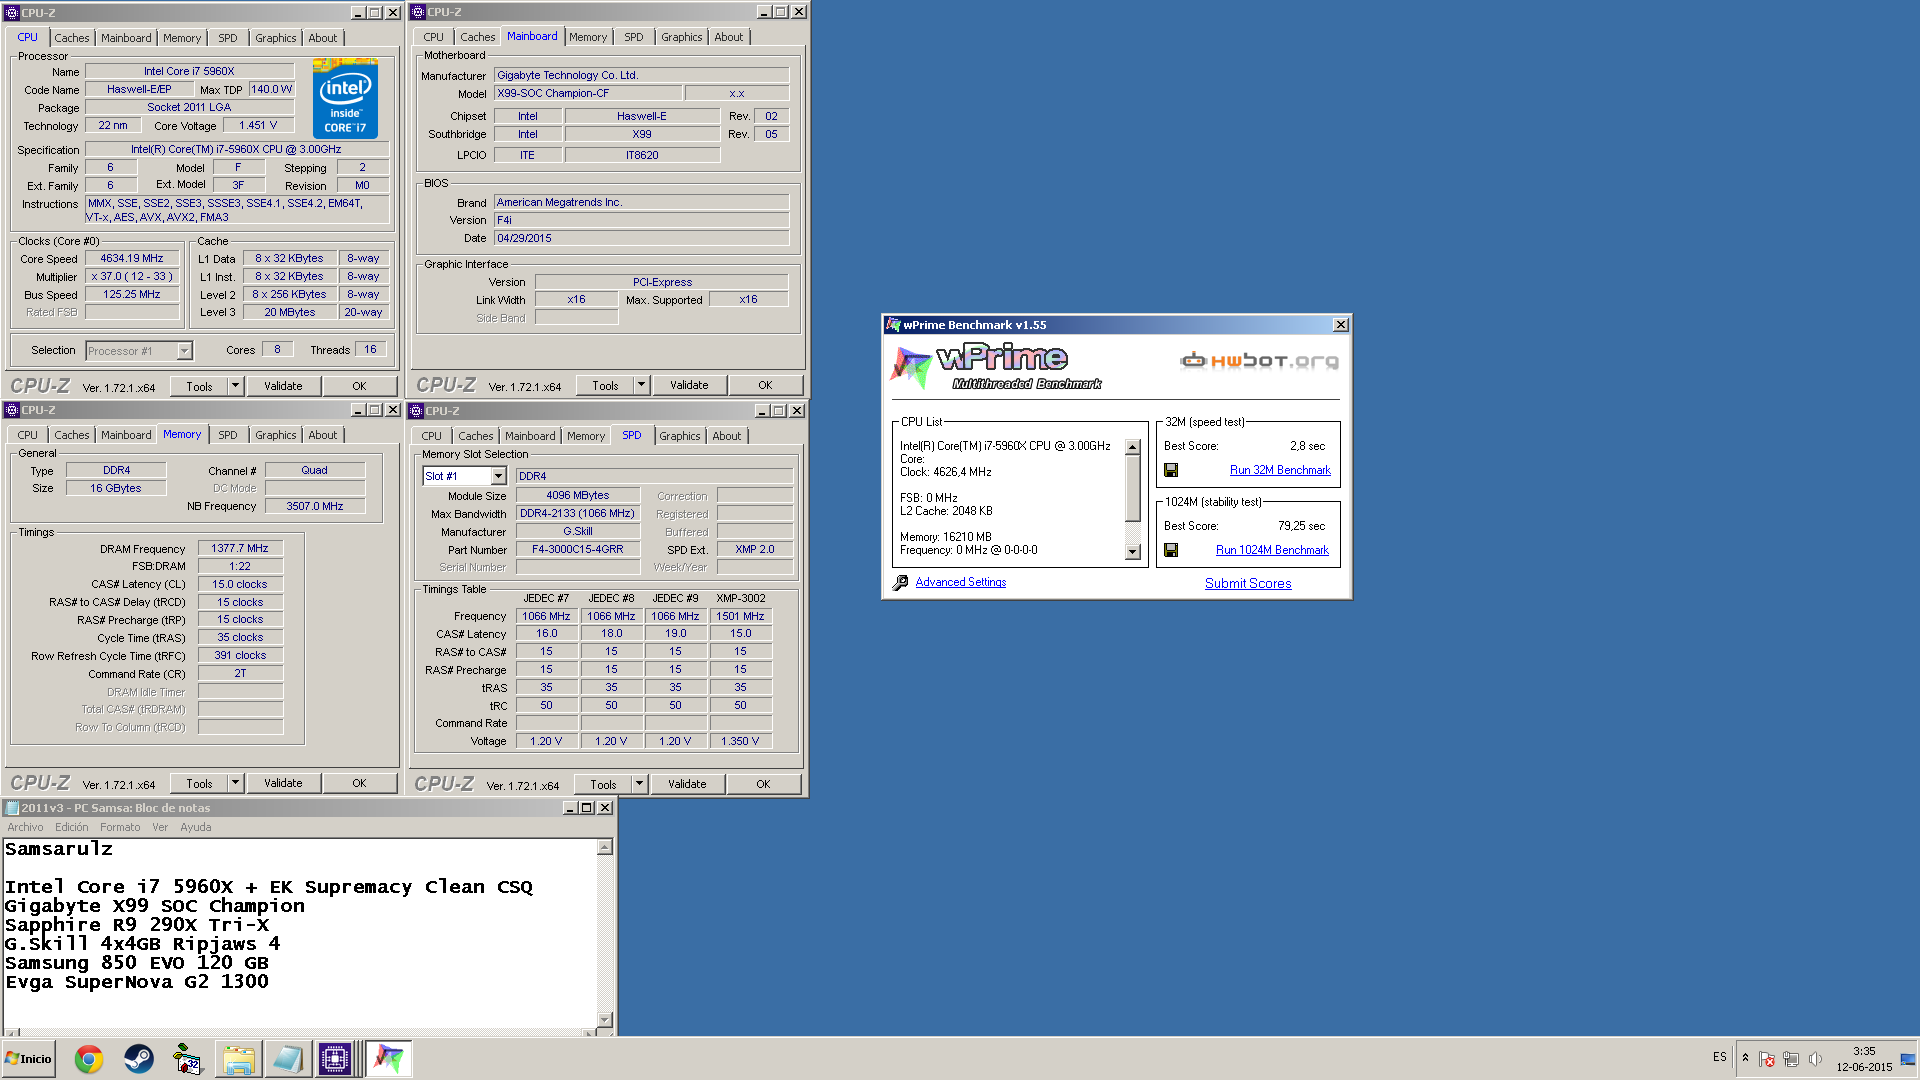Open Memory tab in Mainboard CPU-Z window
1920x1080 pixels.
click(x=588, y=37)
